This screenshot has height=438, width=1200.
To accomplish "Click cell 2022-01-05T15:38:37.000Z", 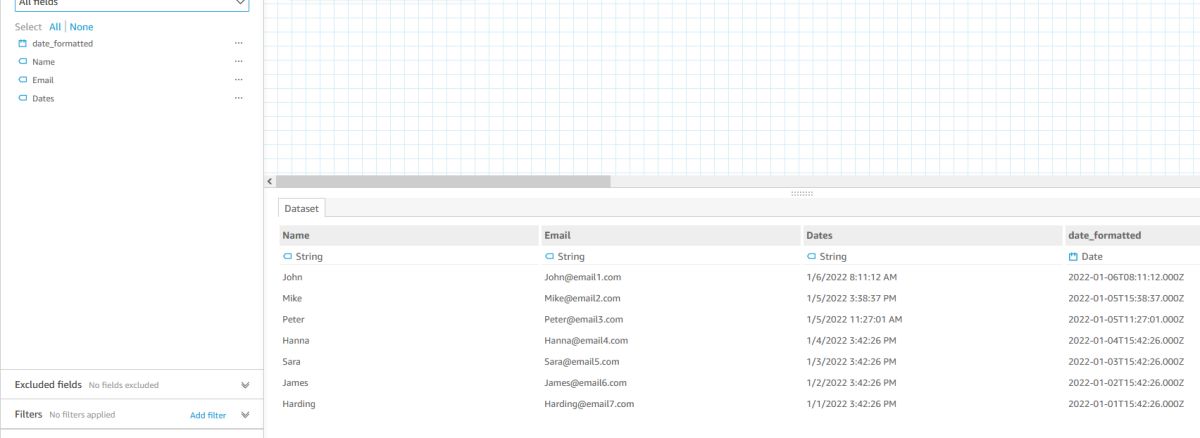I will tap(1126, 298).
